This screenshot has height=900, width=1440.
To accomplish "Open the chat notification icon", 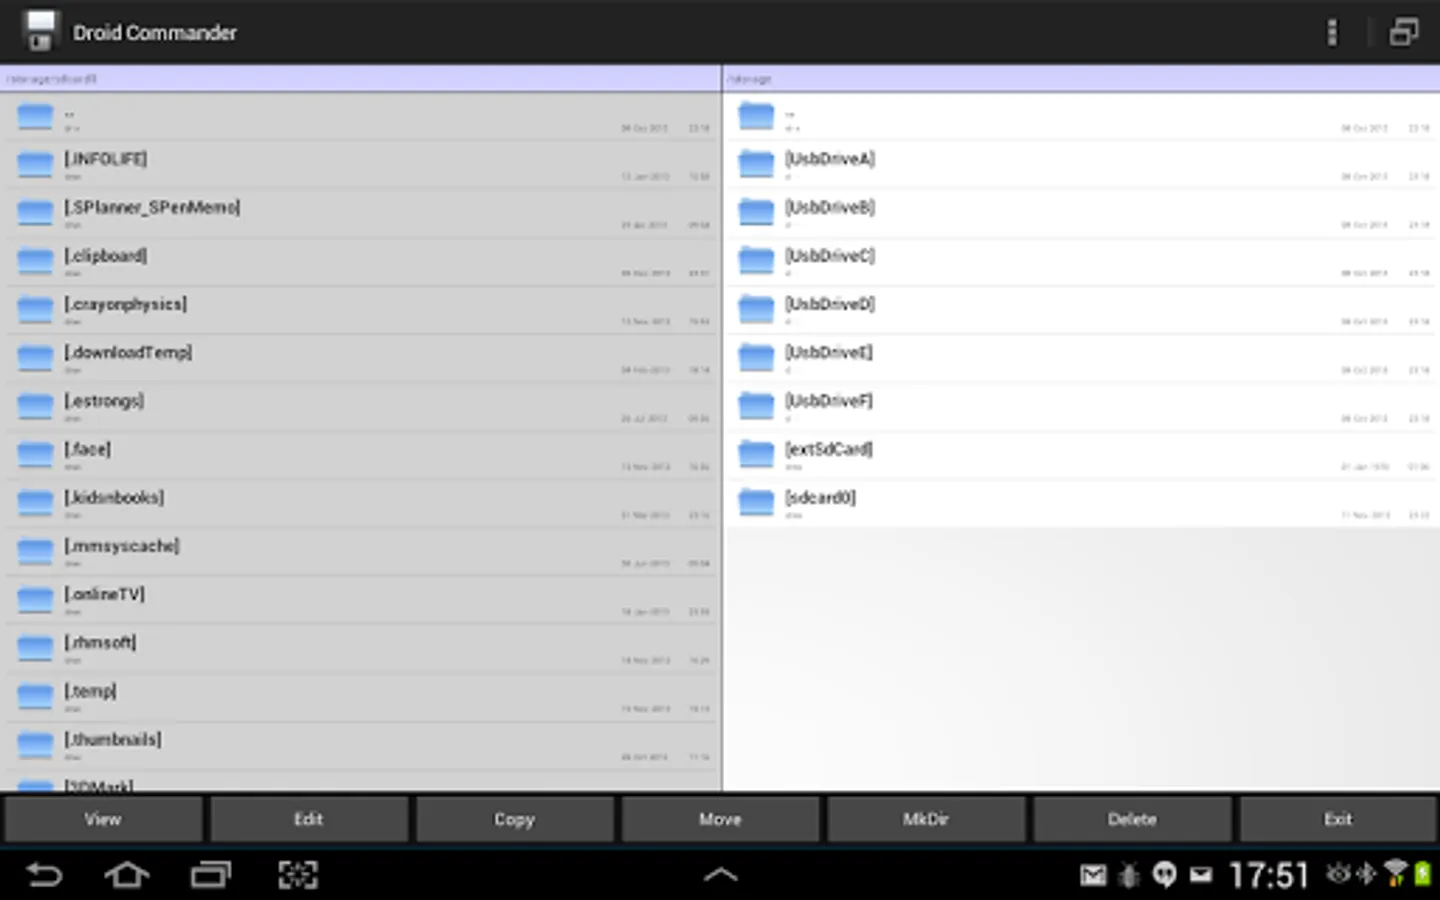I will point(1165,876).
